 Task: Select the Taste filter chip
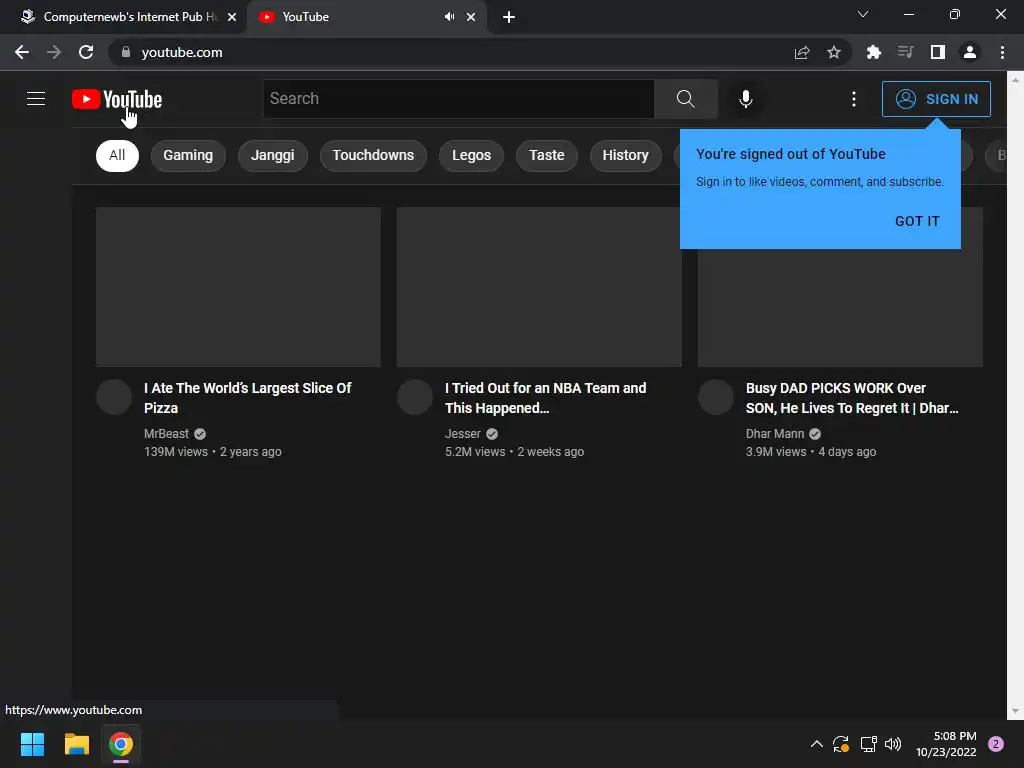pos(547,155)
